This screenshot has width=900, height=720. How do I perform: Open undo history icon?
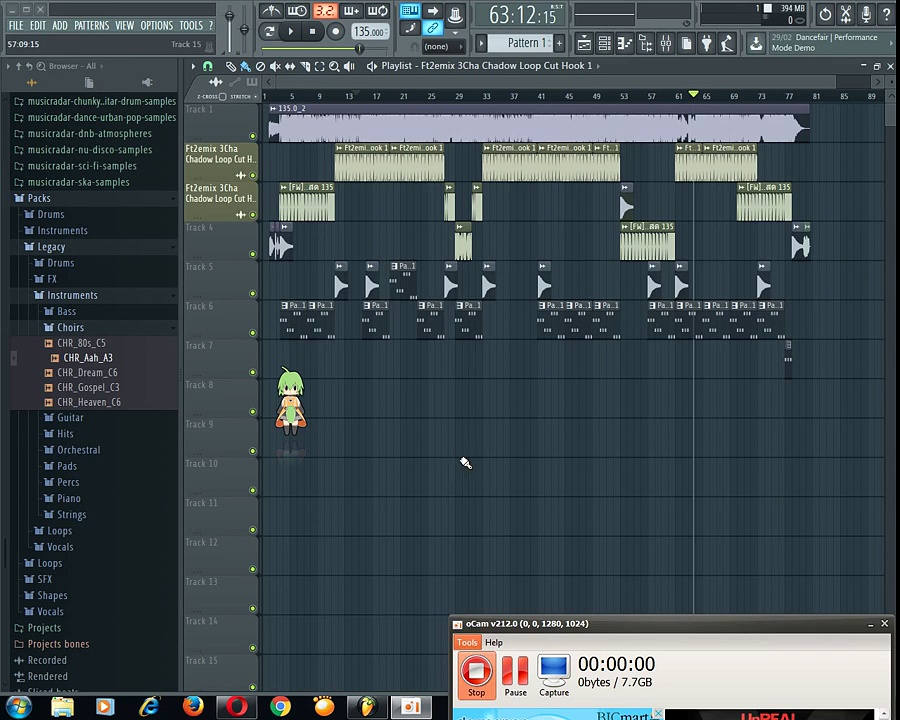[x=825, y=14]
